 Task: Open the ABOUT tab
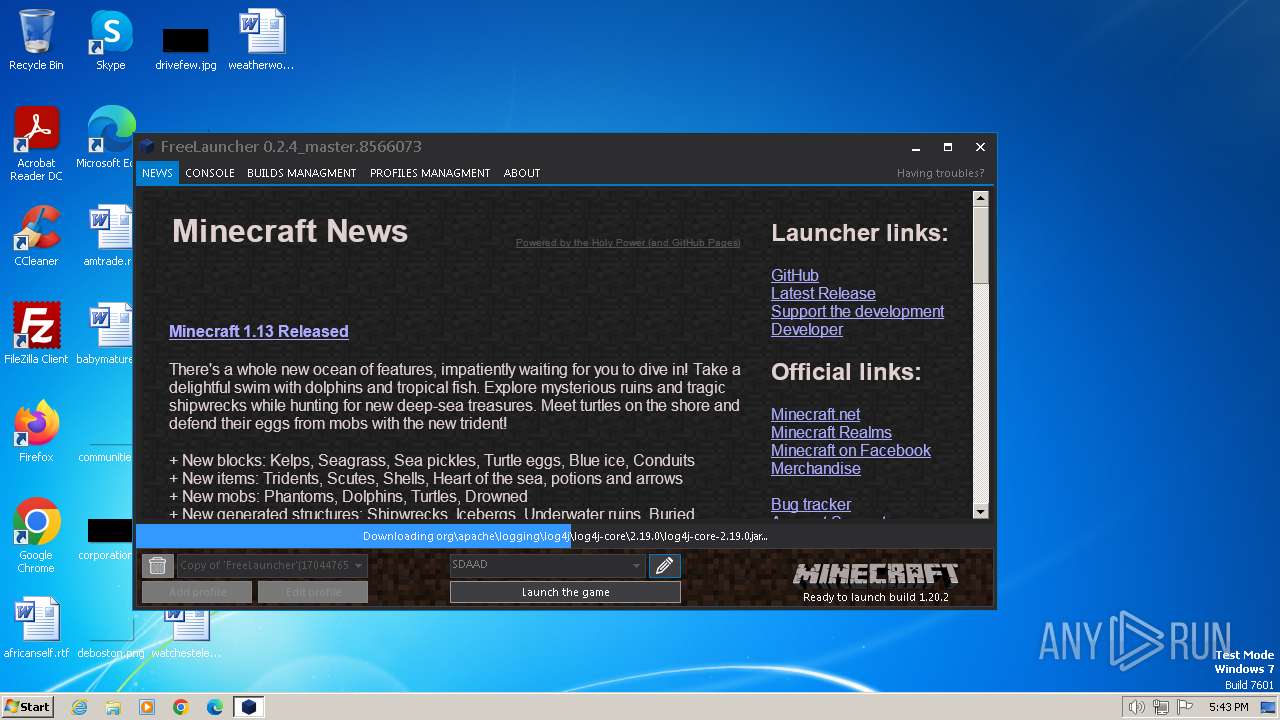[x=522, y=173]
